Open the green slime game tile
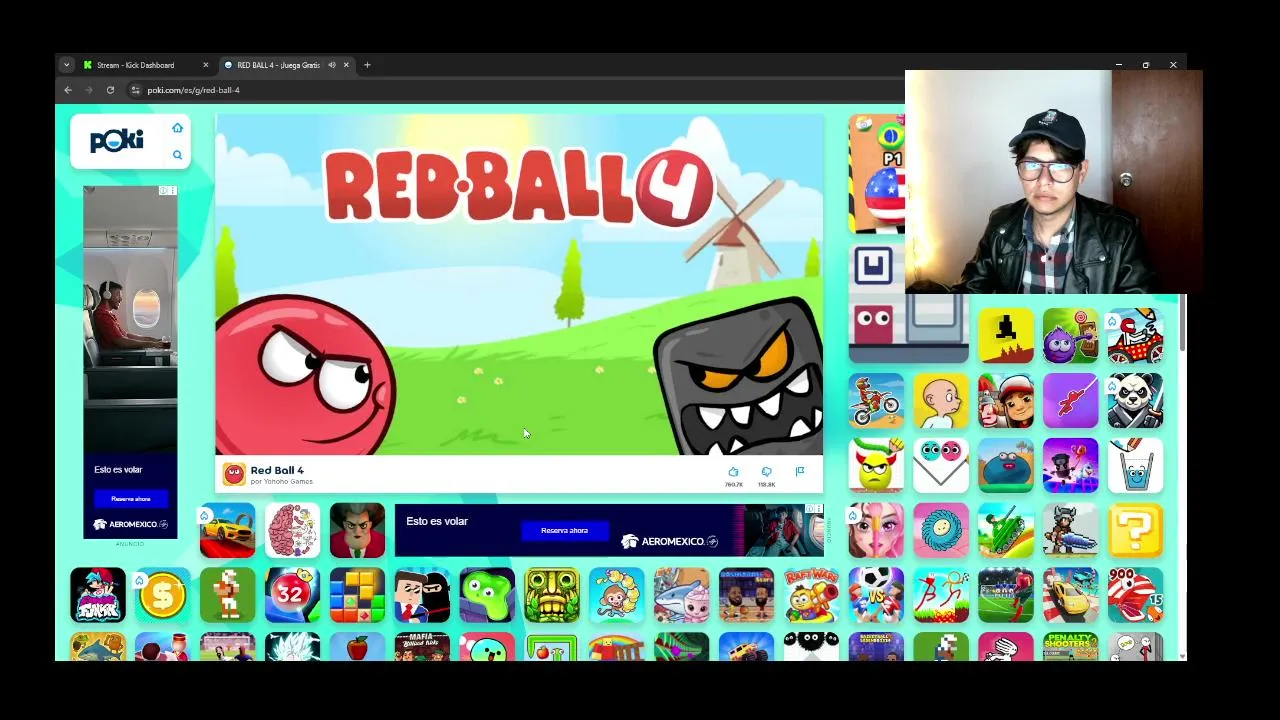This screenshot has height=720, width=1280. click(487, 595)
